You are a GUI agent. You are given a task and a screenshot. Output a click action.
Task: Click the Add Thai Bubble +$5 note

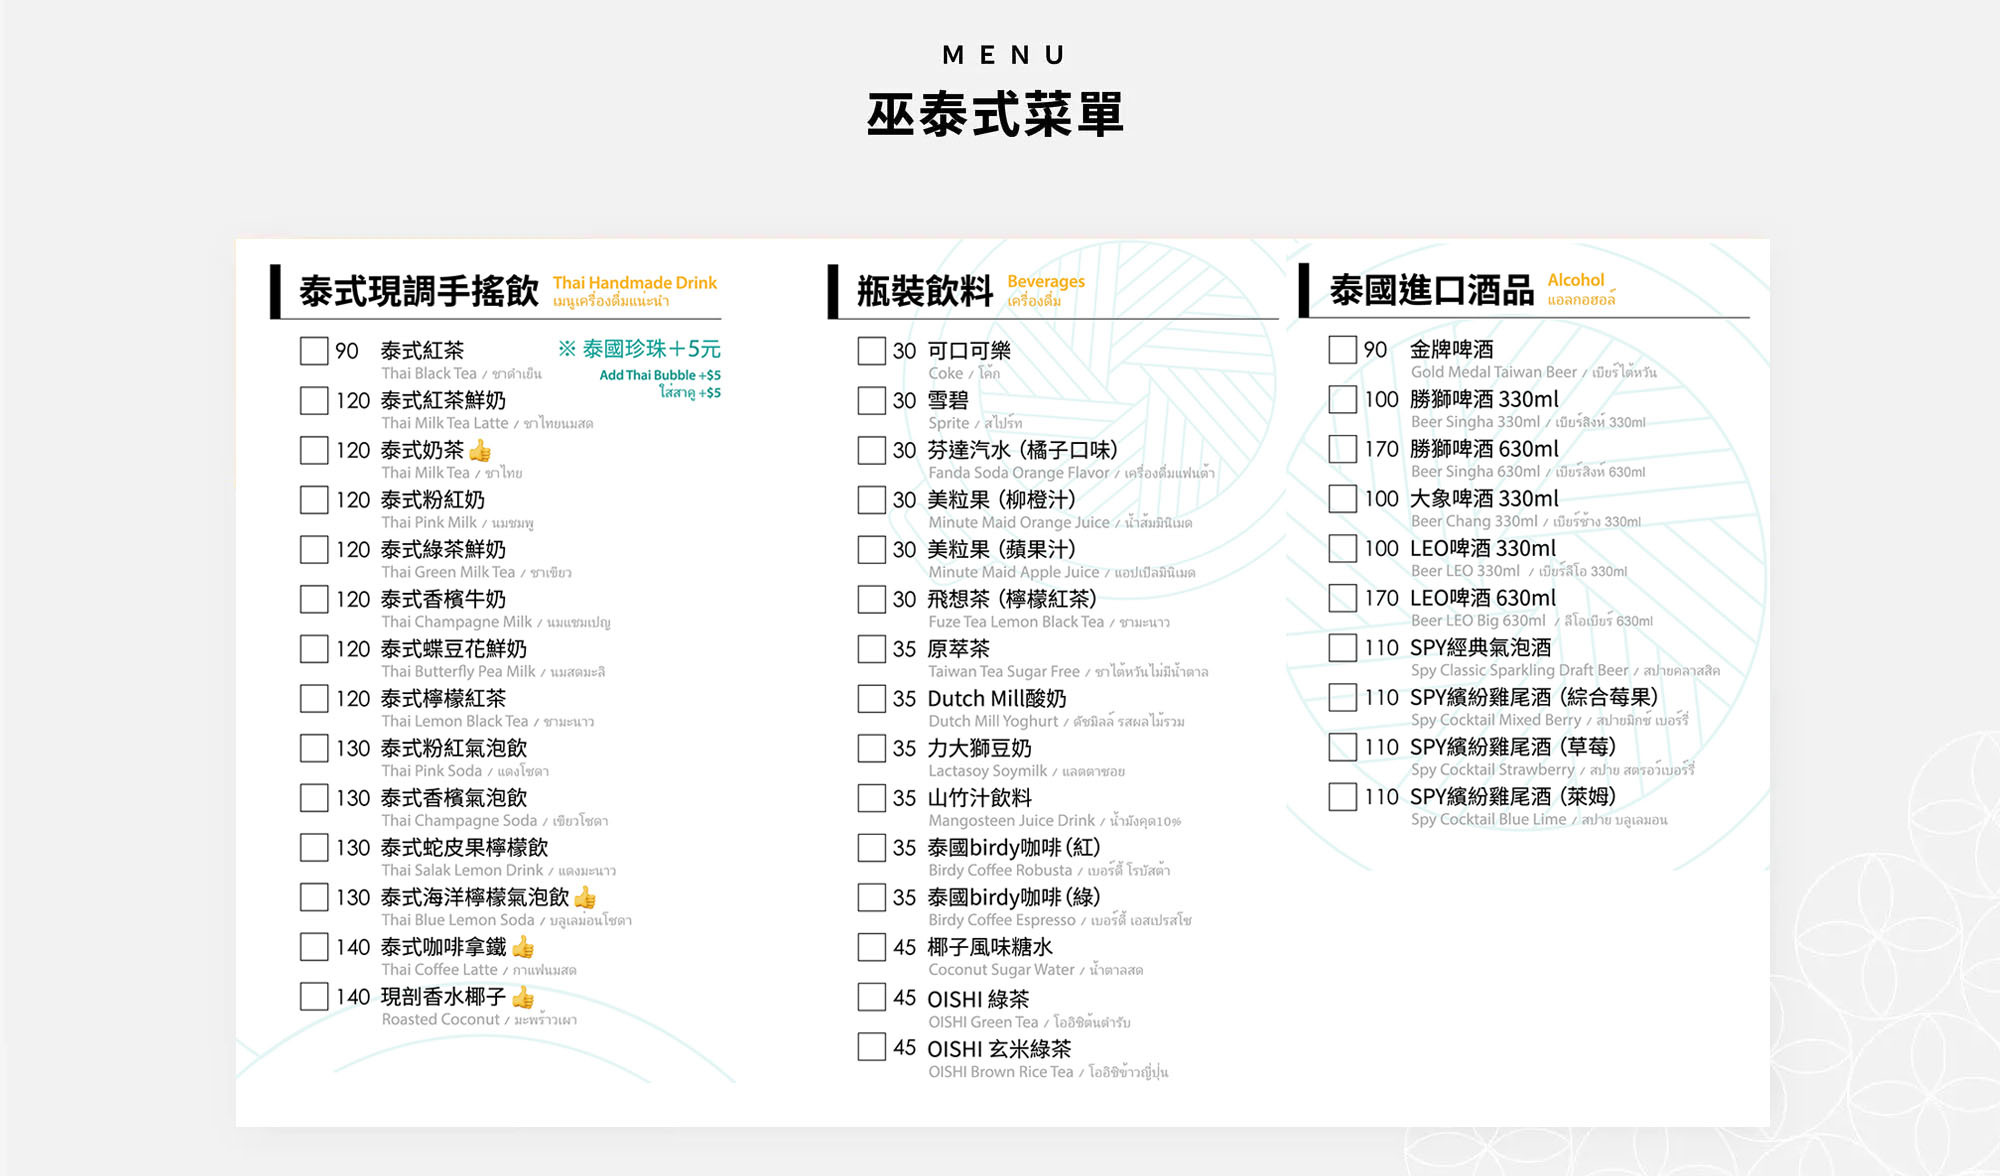point(659,375)
